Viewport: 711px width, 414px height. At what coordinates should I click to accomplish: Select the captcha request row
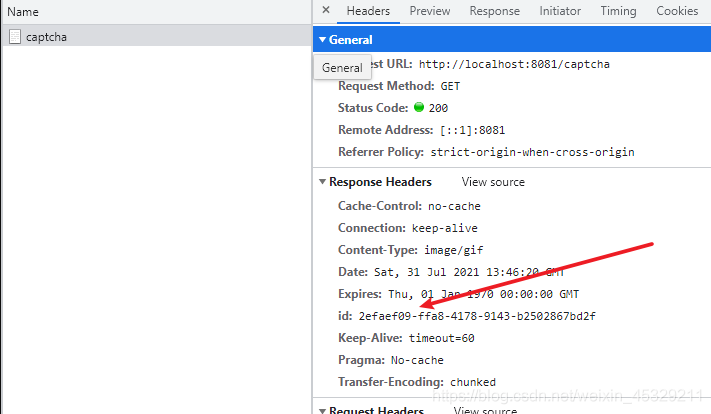pyautogui.click(x=157, y=36)
